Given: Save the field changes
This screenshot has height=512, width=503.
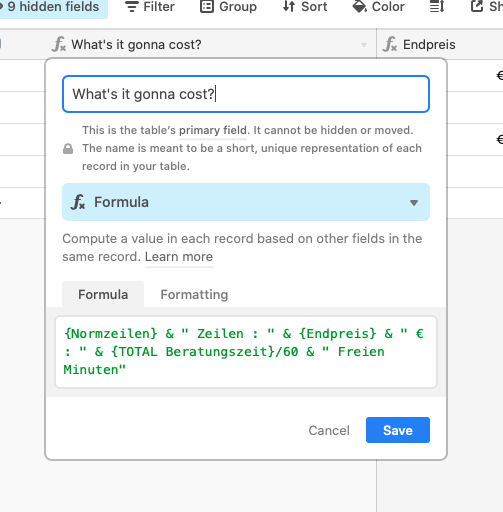Looking at the screenshot, I should [x=398, y=430].
